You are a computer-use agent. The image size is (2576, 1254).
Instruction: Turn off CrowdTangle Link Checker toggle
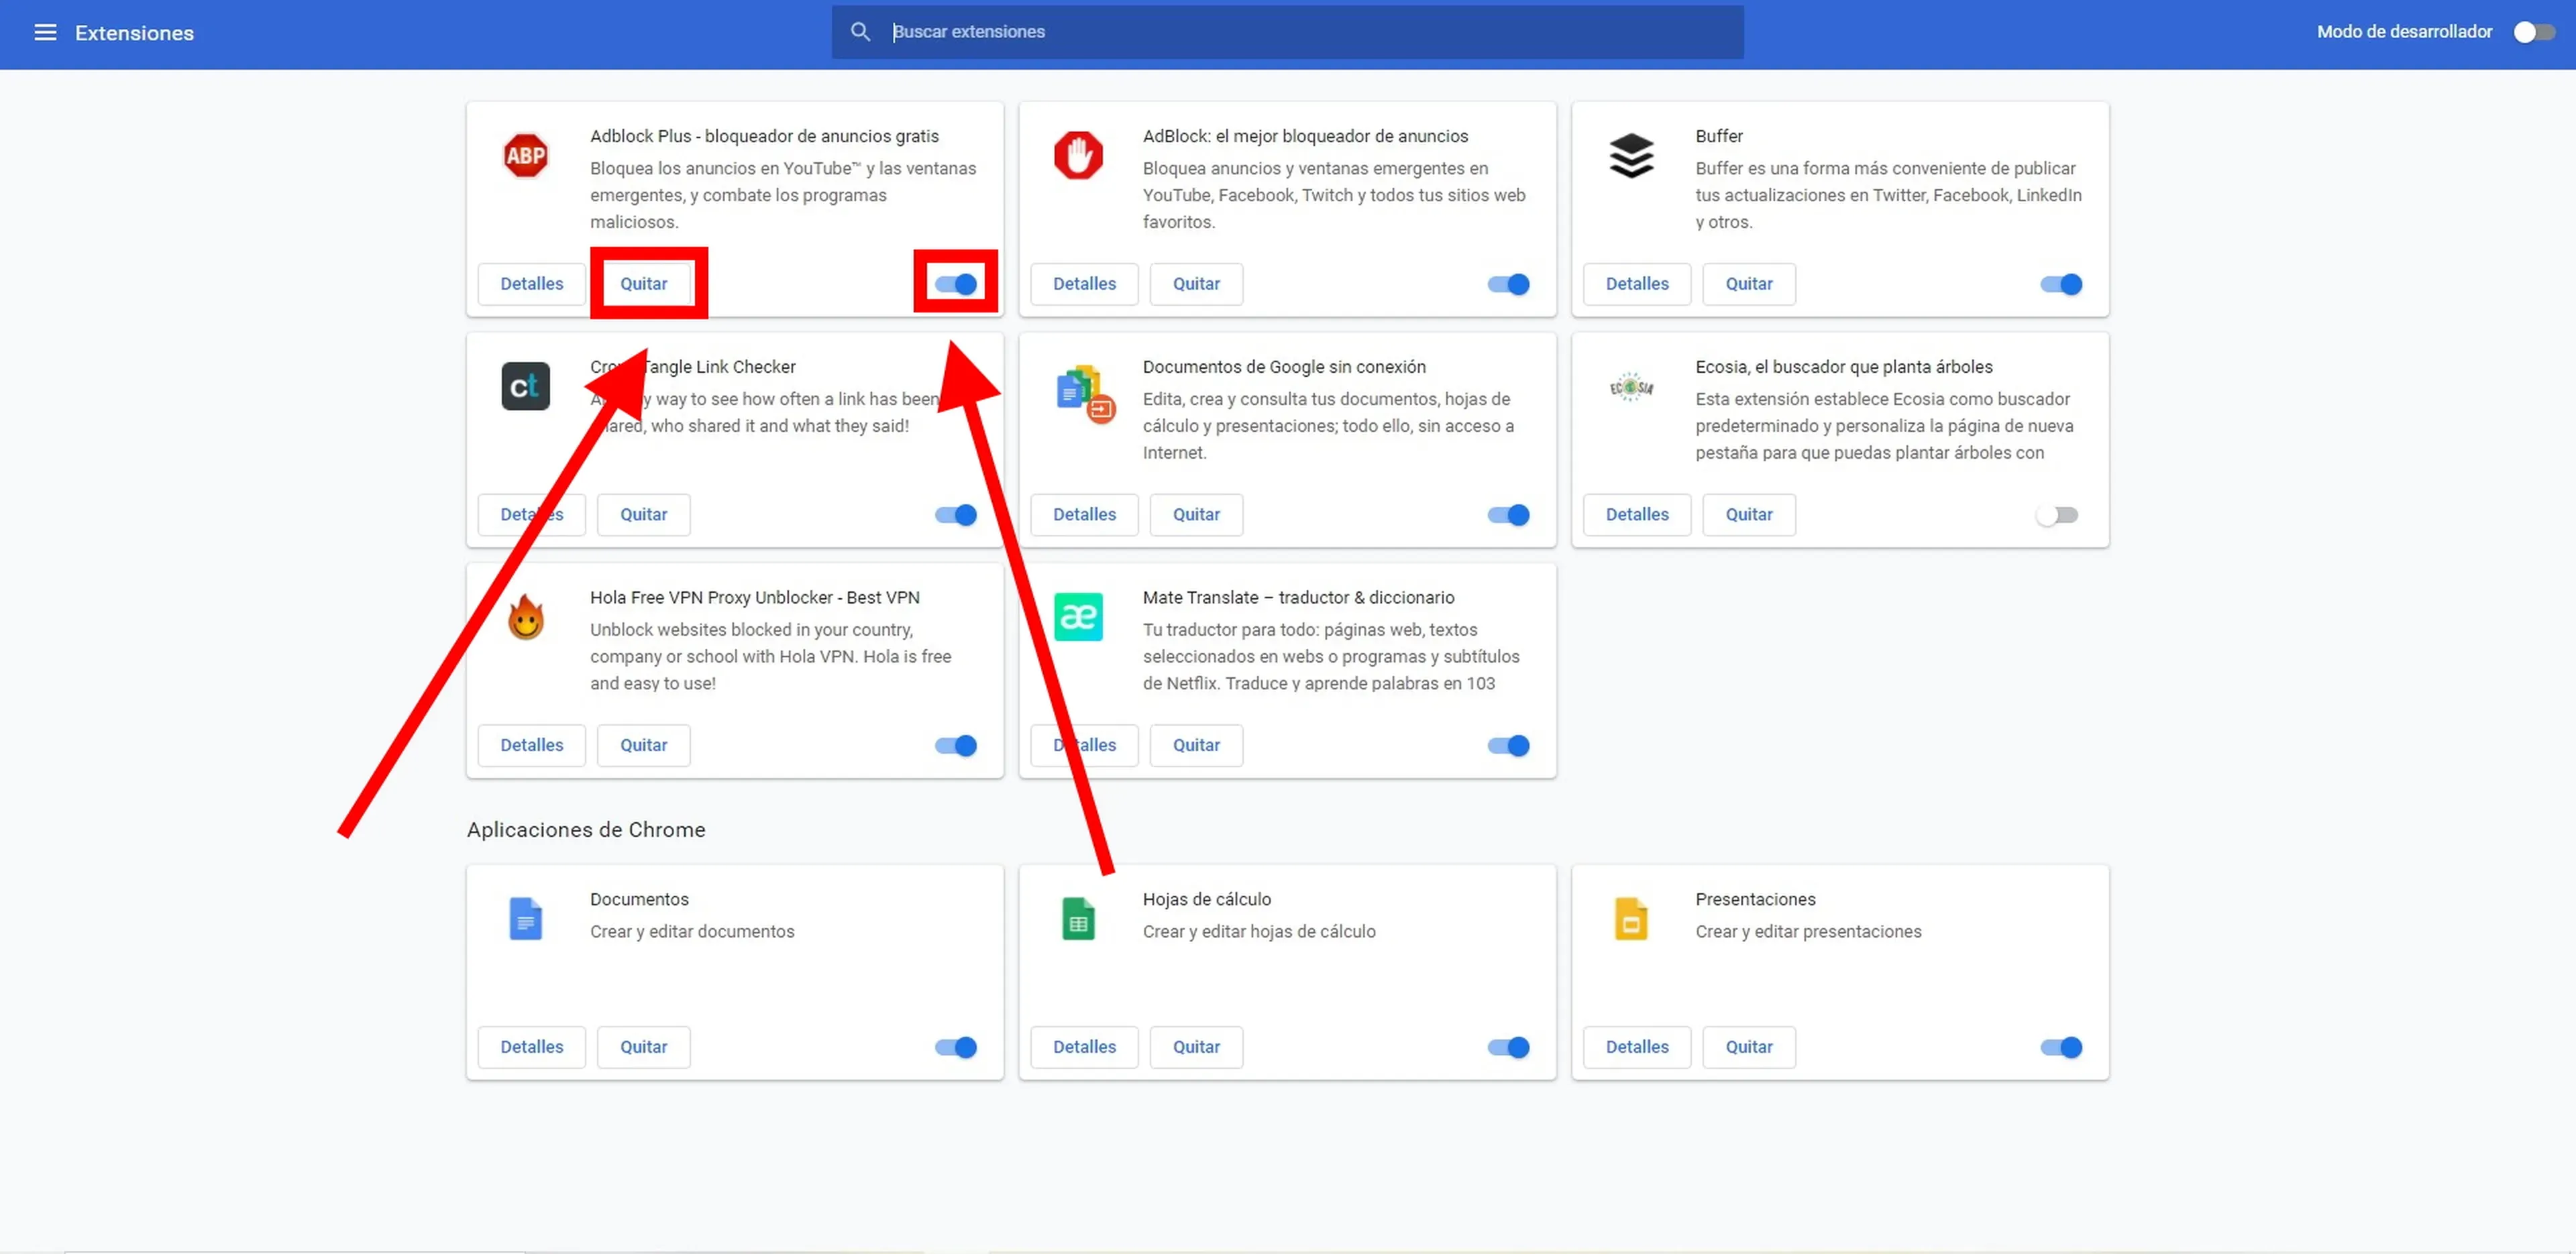(956, 515)
